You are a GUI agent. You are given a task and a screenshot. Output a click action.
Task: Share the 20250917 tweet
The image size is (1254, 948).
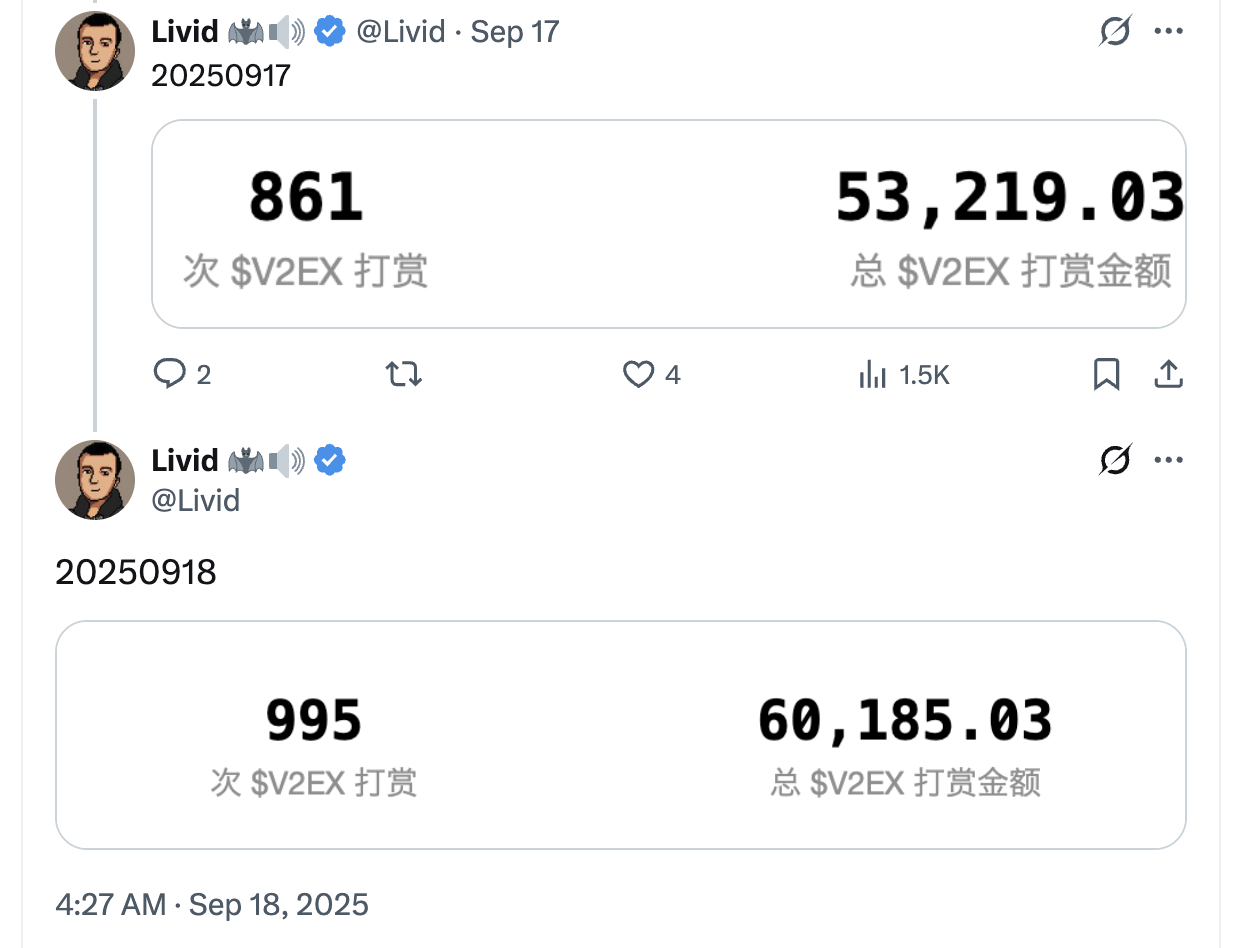point(1168,374)
